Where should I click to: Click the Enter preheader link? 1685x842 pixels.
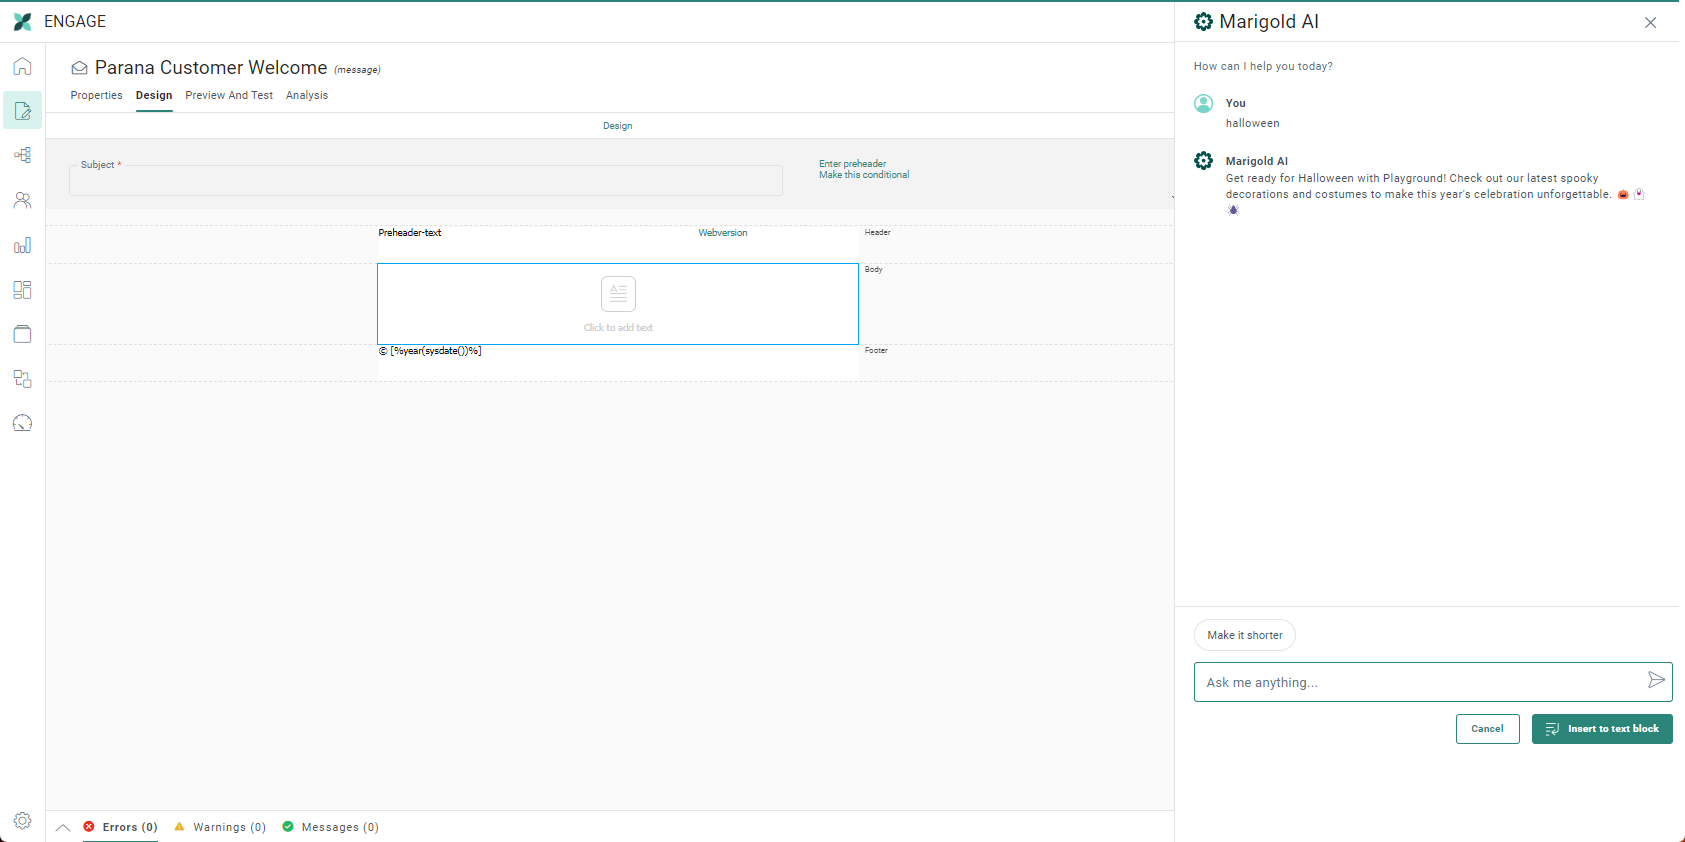pyautogui.click(x=852, y=164)
